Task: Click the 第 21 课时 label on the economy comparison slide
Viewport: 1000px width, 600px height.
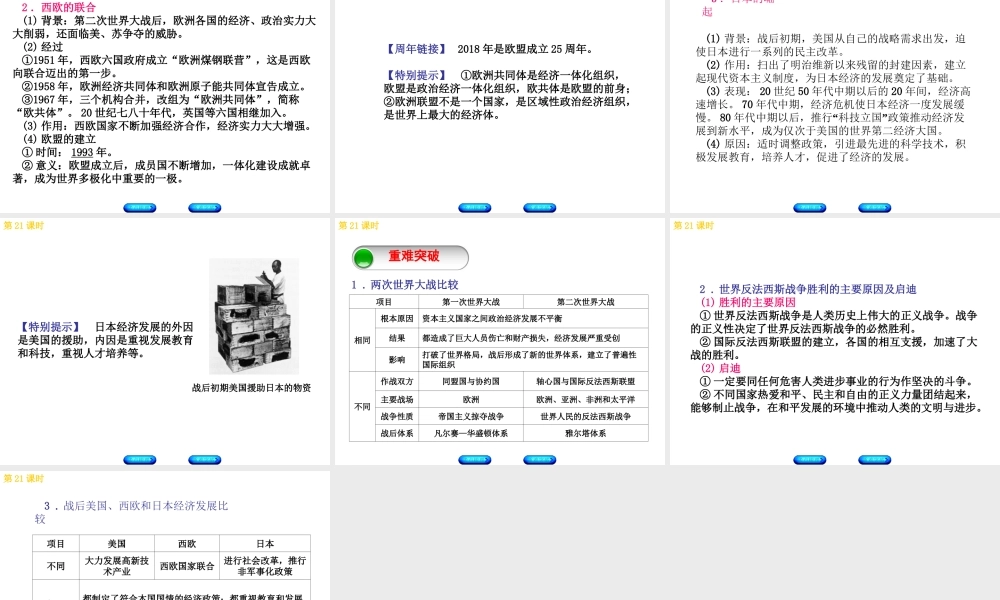Action: (24, 479)
